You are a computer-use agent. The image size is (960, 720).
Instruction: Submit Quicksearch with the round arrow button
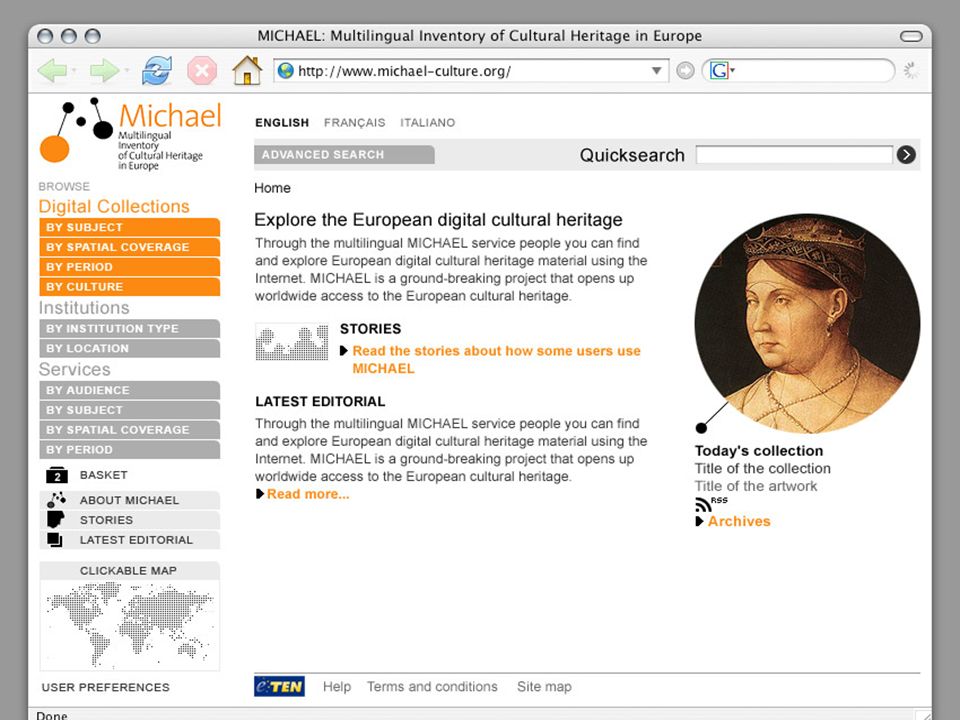pos(906,155)
